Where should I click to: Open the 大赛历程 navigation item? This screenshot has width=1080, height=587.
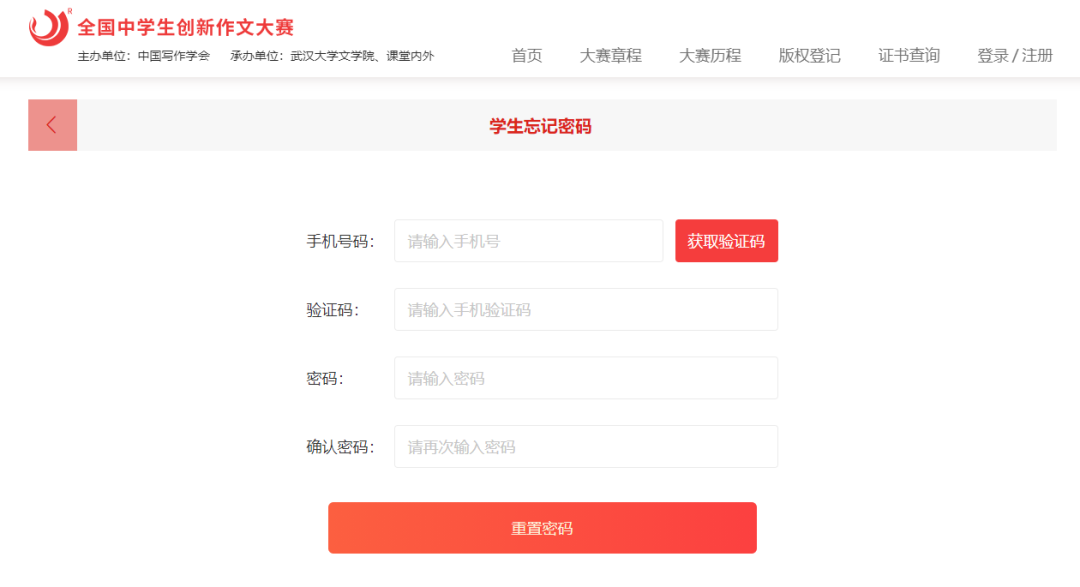pyautogui.click(x=710, y=56)
